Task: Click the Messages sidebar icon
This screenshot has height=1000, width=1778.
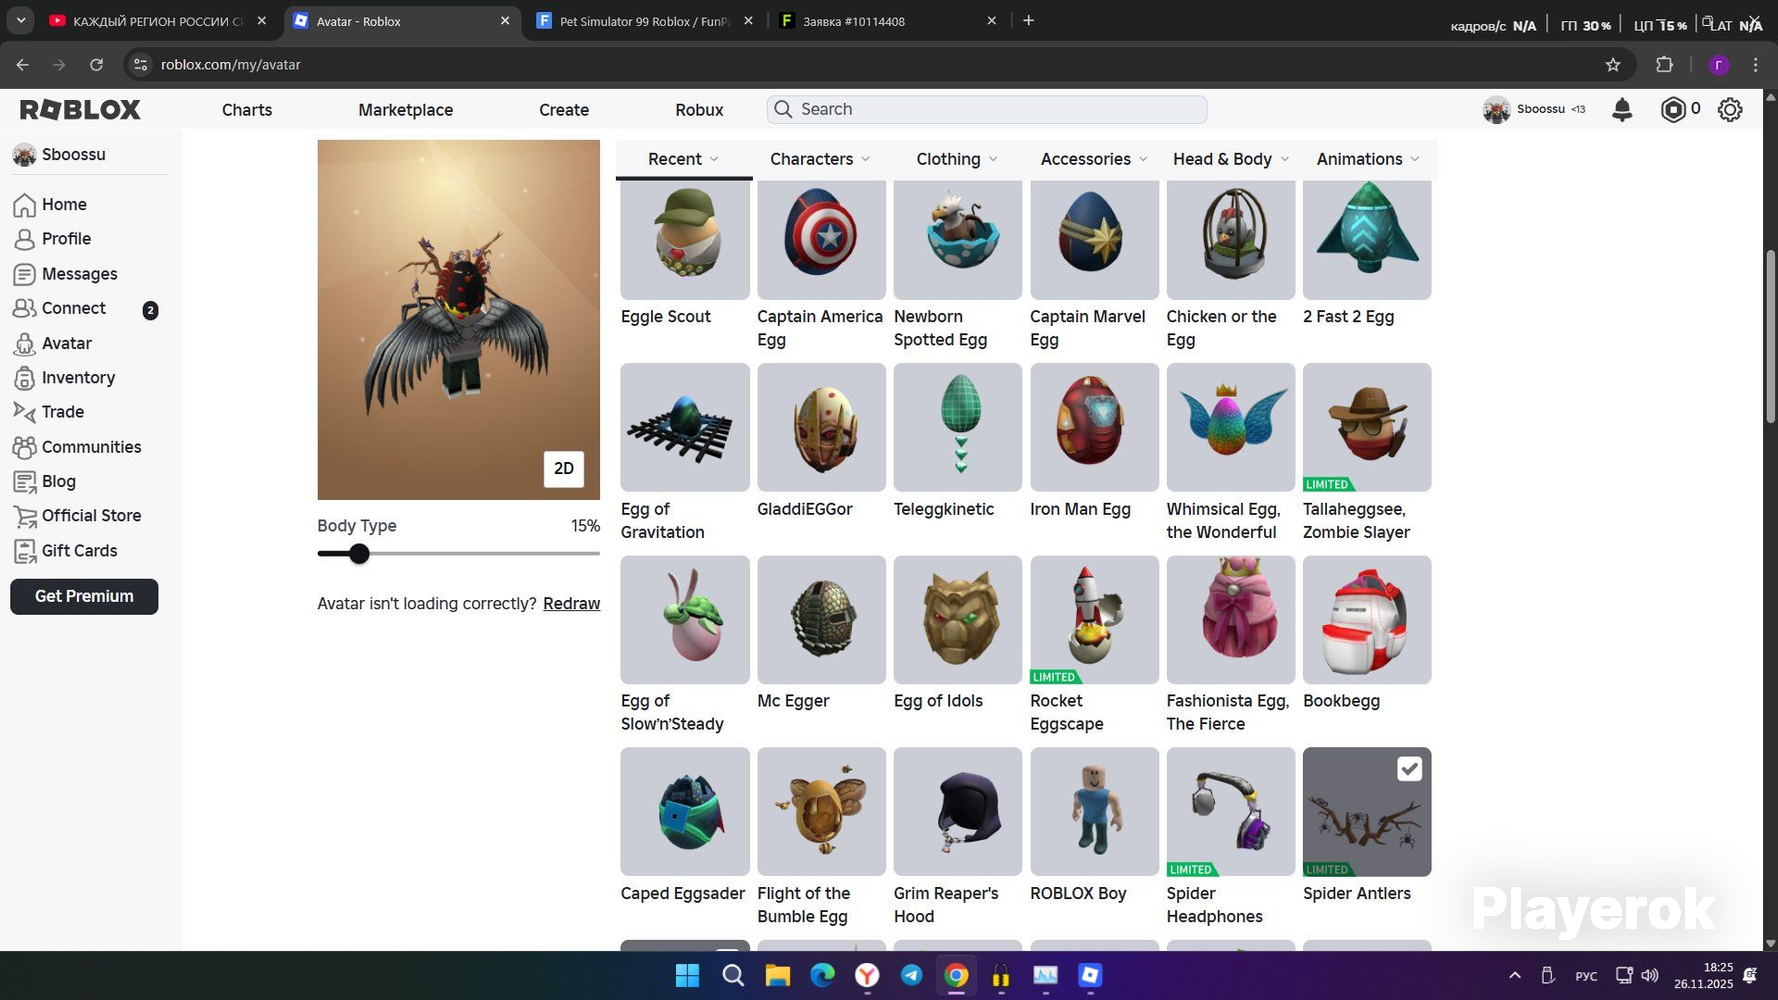Action: click(x=24, y=274)
